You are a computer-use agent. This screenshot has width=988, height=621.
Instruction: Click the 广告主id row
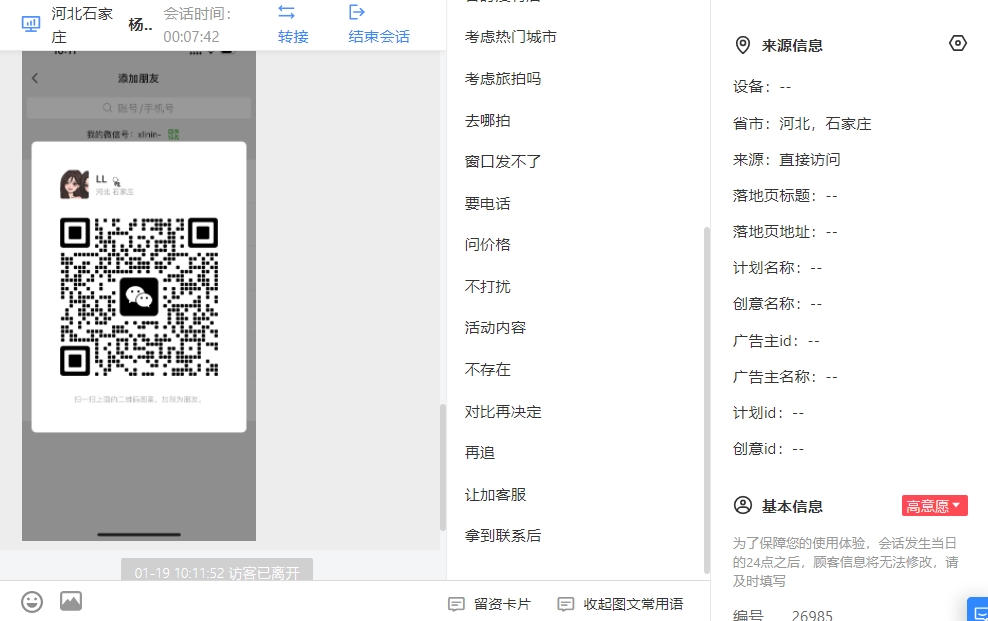776,341
